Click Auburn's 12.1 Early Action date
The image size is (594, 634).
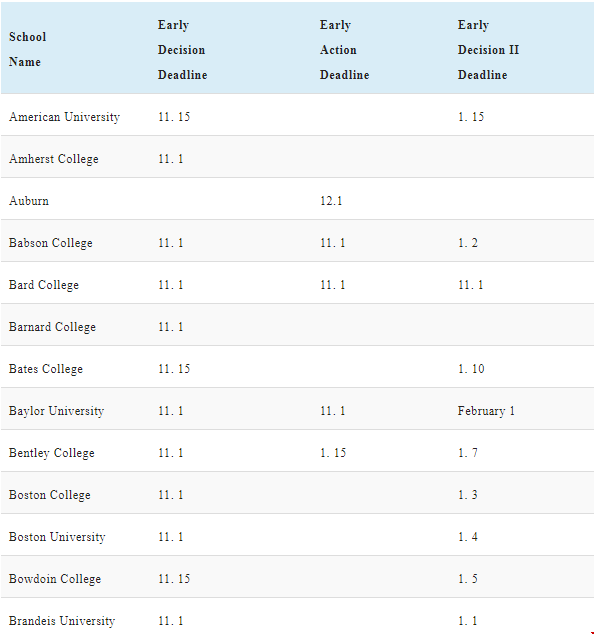tap(331, 201)
